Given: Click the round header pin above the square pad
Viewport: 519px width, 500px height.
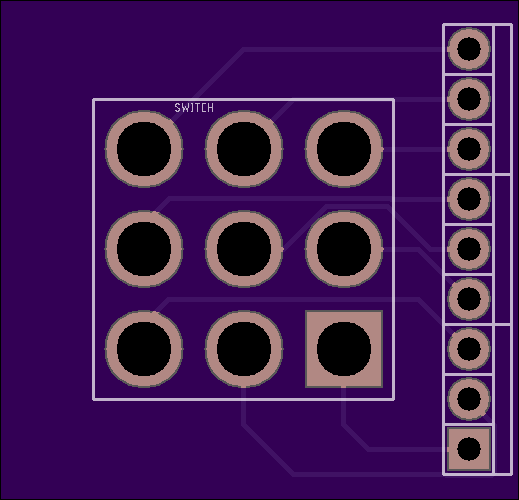Looking at the screenshot, I should 469,399.
